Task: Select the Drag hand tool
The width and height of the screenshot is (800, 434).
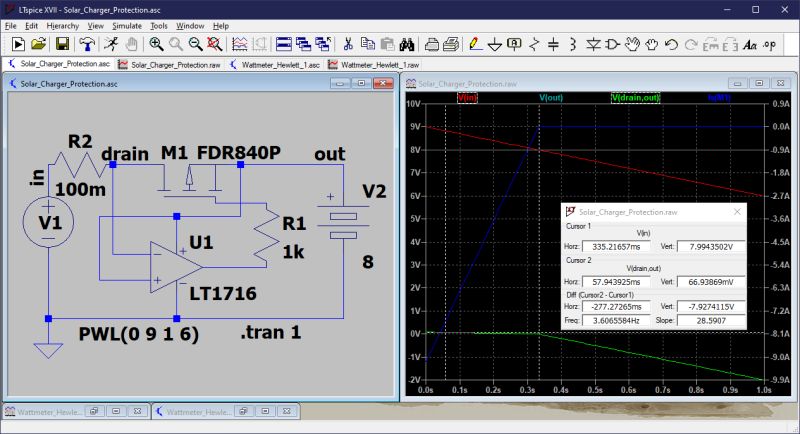Action: coord(652,44)
